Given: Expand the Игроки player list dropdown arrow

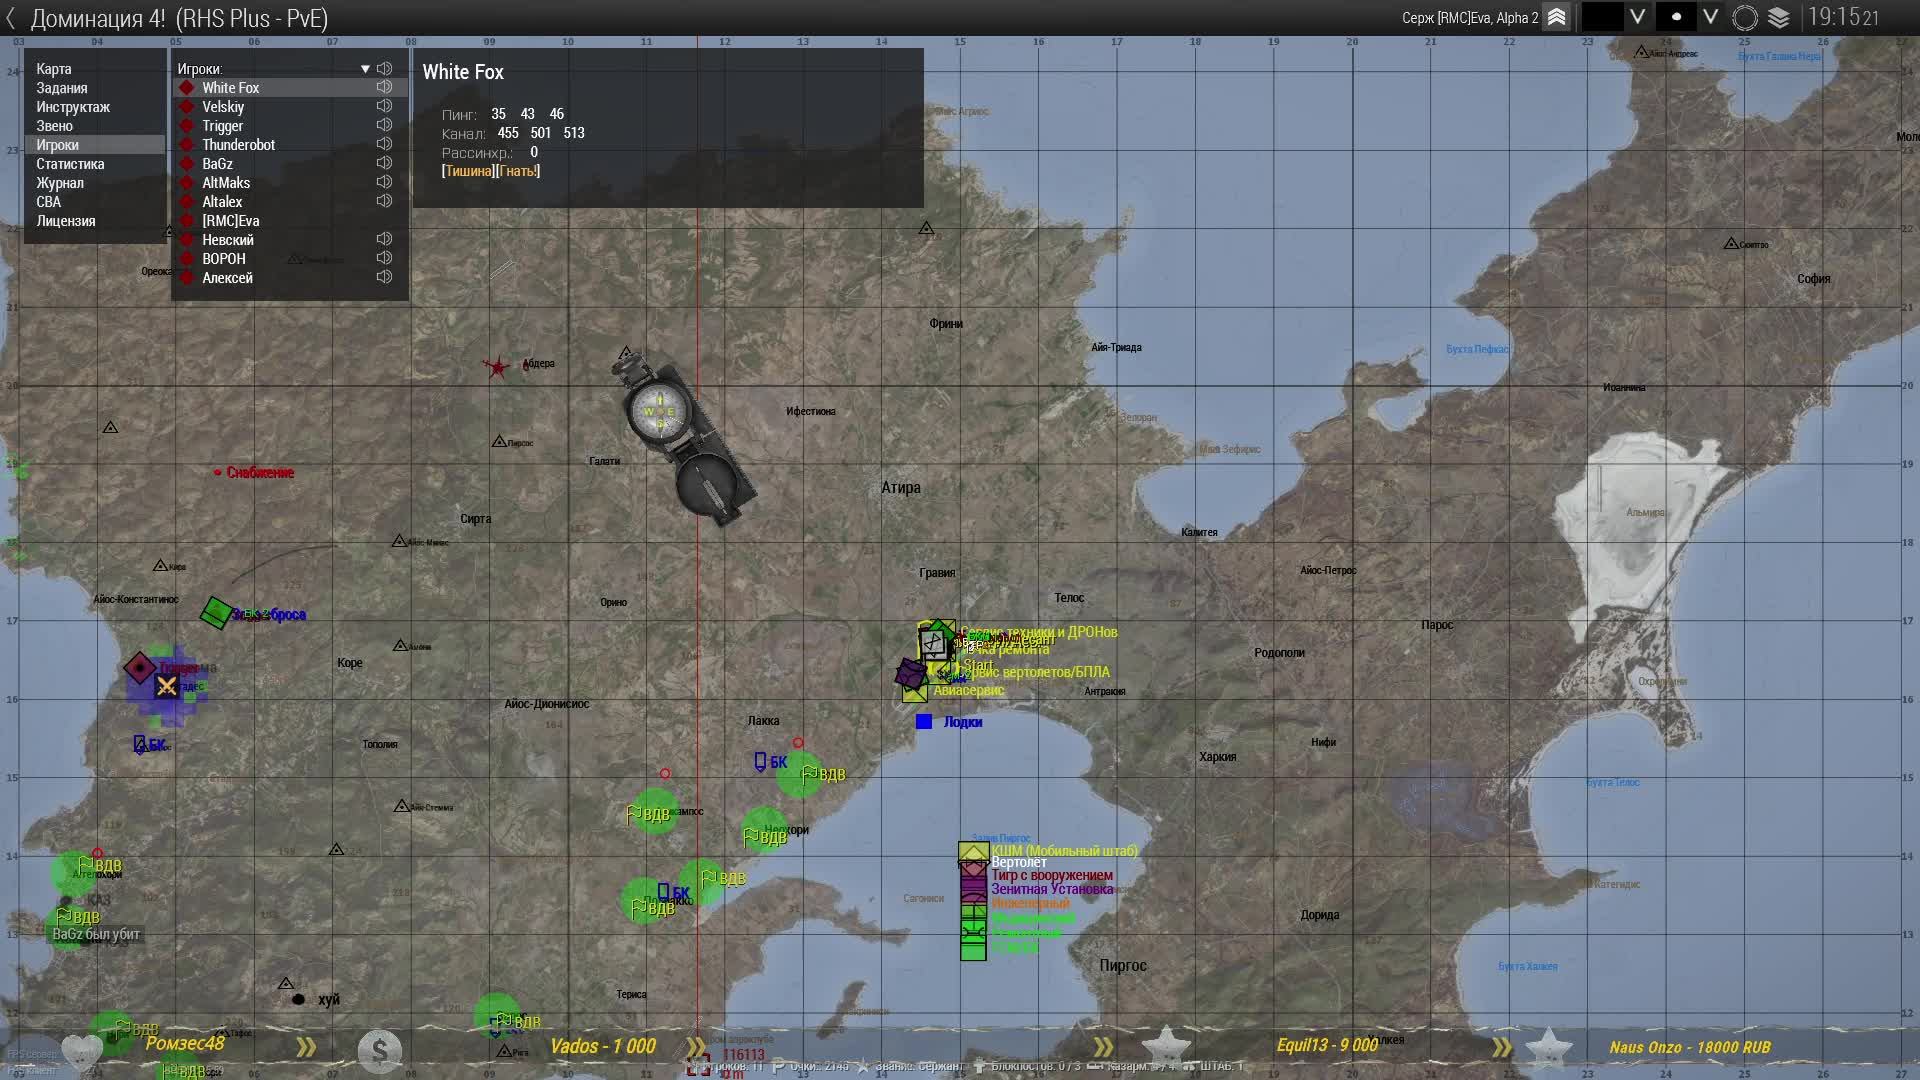Looking at the screenshot, I should [365, 69].
